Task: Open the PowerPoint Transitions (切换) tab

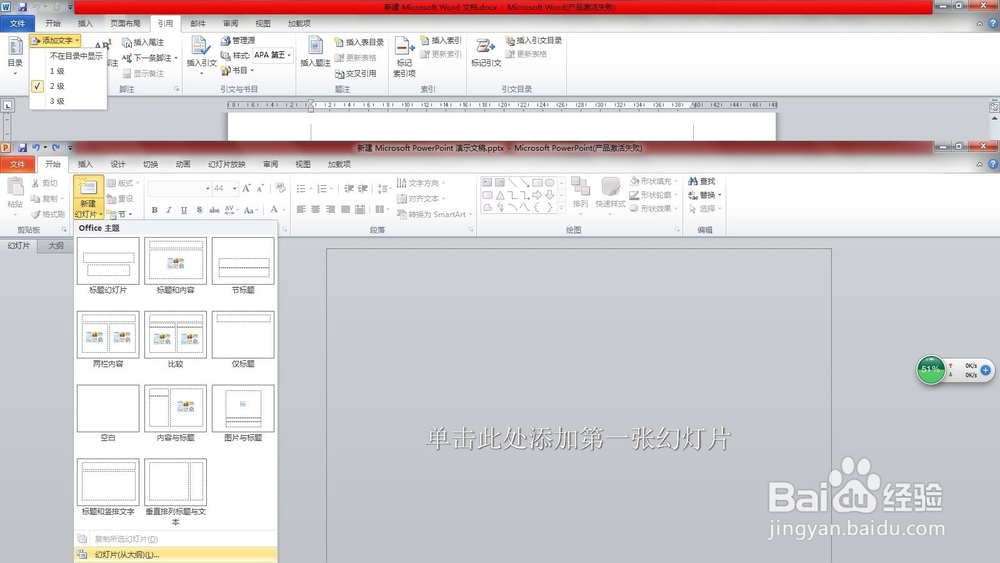Action: [151, 165]
